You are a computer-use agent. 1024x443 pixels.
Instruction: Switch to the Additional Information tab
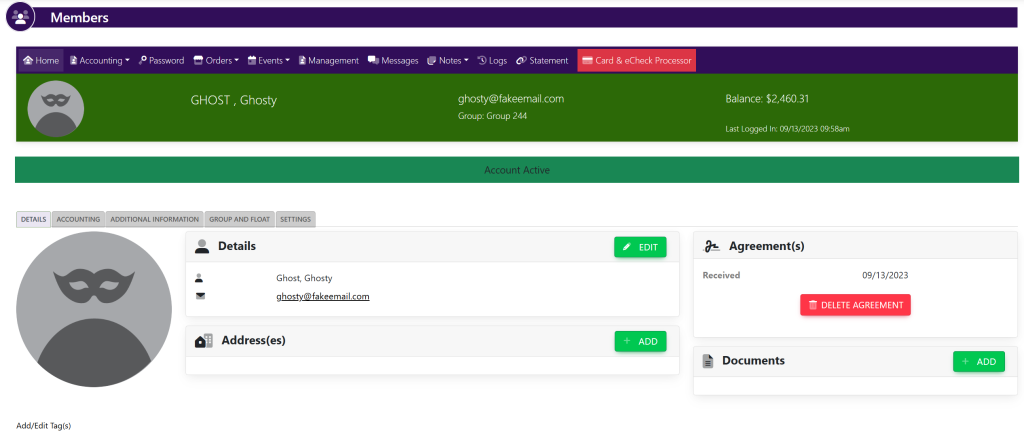click(154, 219)
